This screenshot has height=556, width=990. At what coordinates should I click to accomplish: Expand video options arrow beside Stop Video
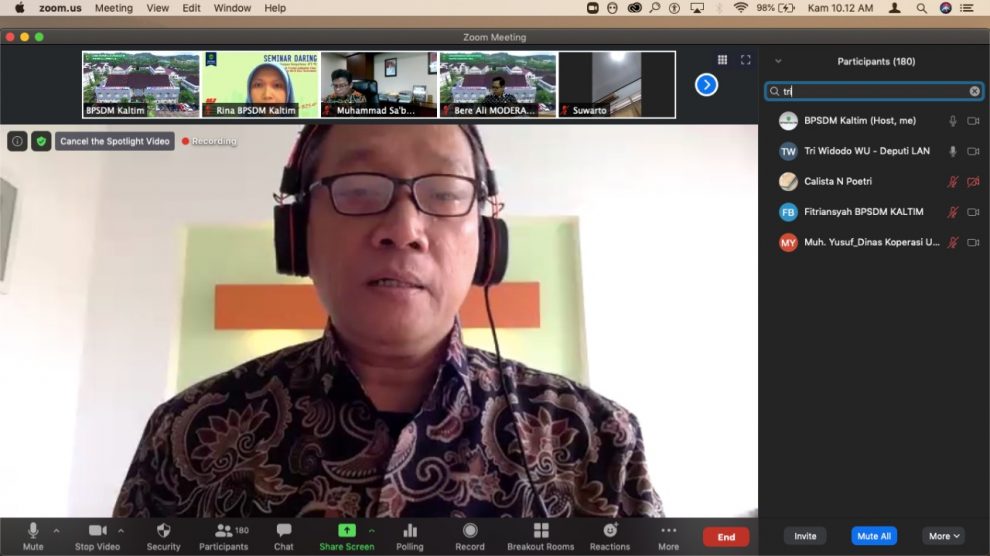click(121, 530)
